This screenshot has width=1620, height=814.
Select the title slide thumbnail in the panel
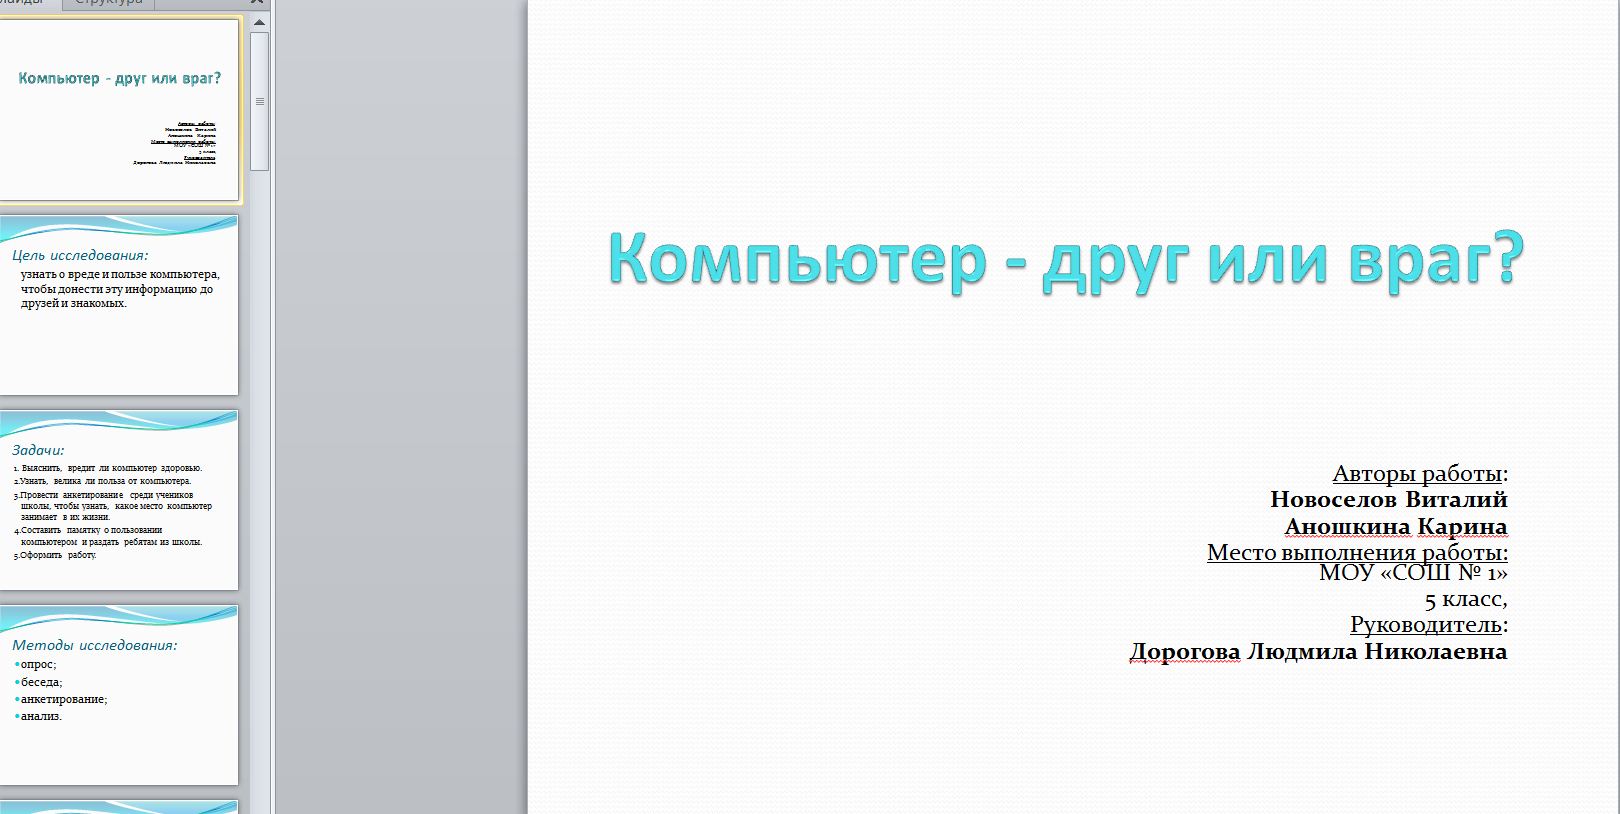(119, 110)
